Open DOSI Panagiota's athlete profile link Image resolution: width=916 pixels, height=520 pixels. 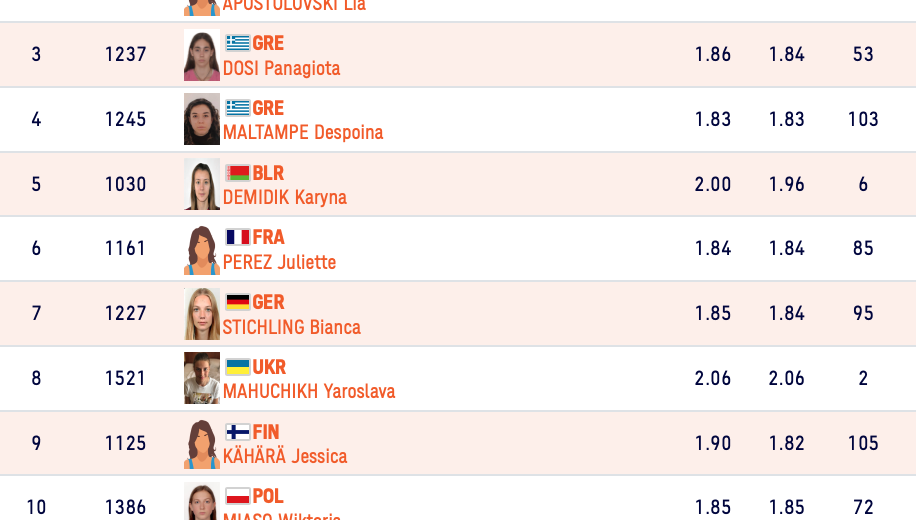tap(281, 69)
